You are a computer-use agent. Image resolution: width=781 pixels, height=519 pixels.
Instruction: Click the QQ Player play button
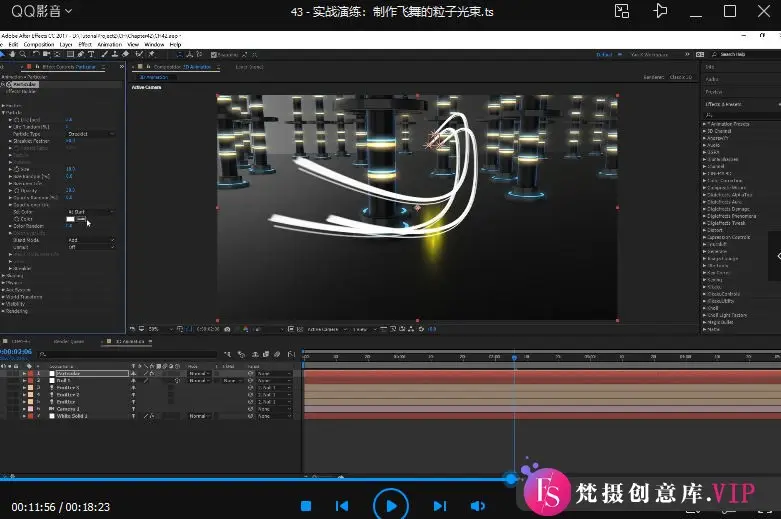(x=391, y=506)
